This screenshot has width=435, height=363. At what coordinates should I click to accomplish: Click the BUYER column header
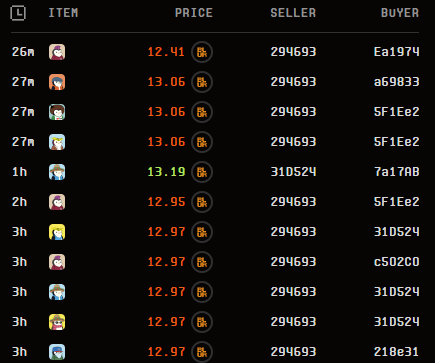click(400, 13)
